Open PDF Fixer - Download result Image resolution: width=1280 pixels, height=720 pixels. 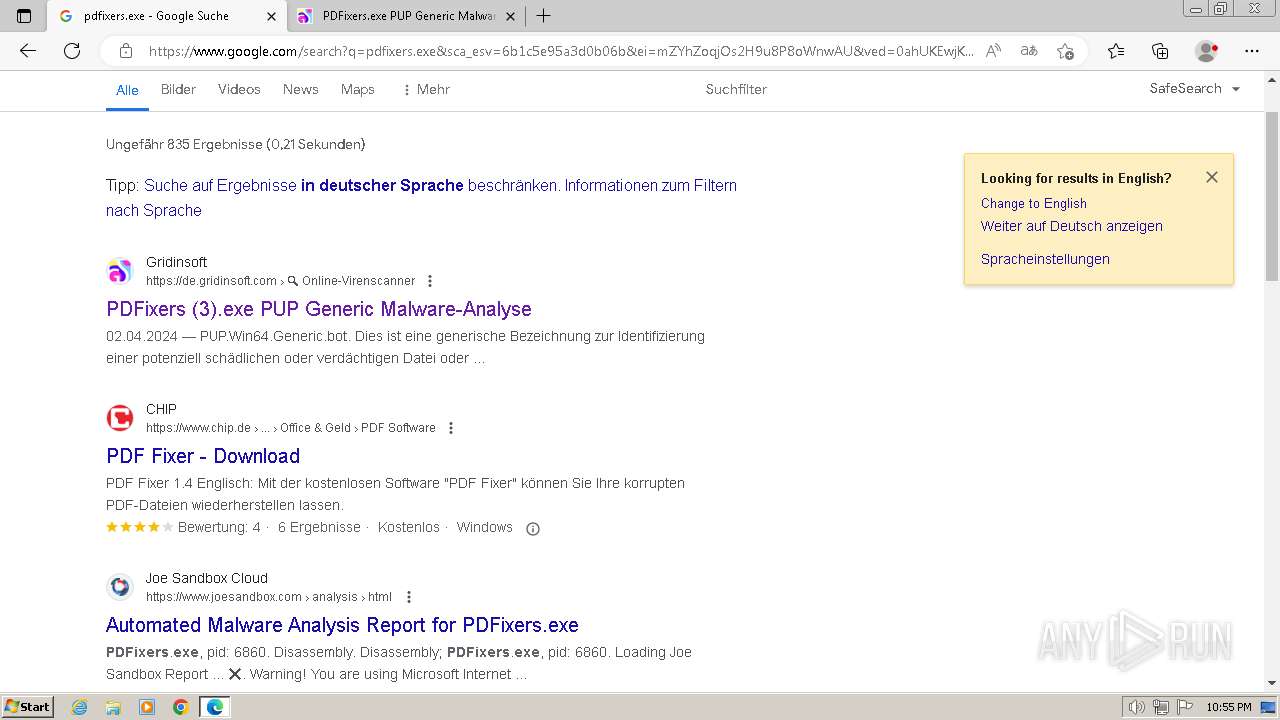click(x=203, y=456)
